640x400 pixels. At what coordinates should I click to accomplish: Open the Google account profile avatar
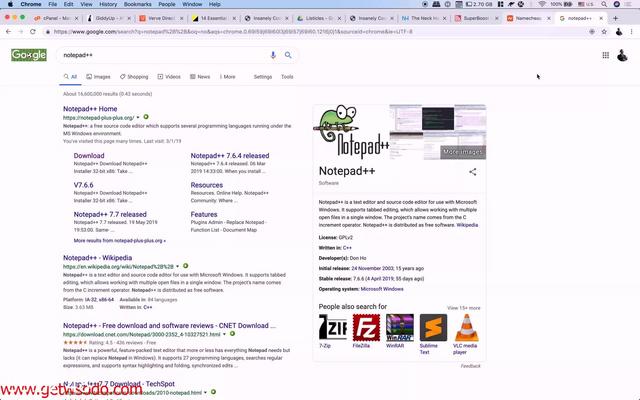pyautogui.click(x=622, y=55)
